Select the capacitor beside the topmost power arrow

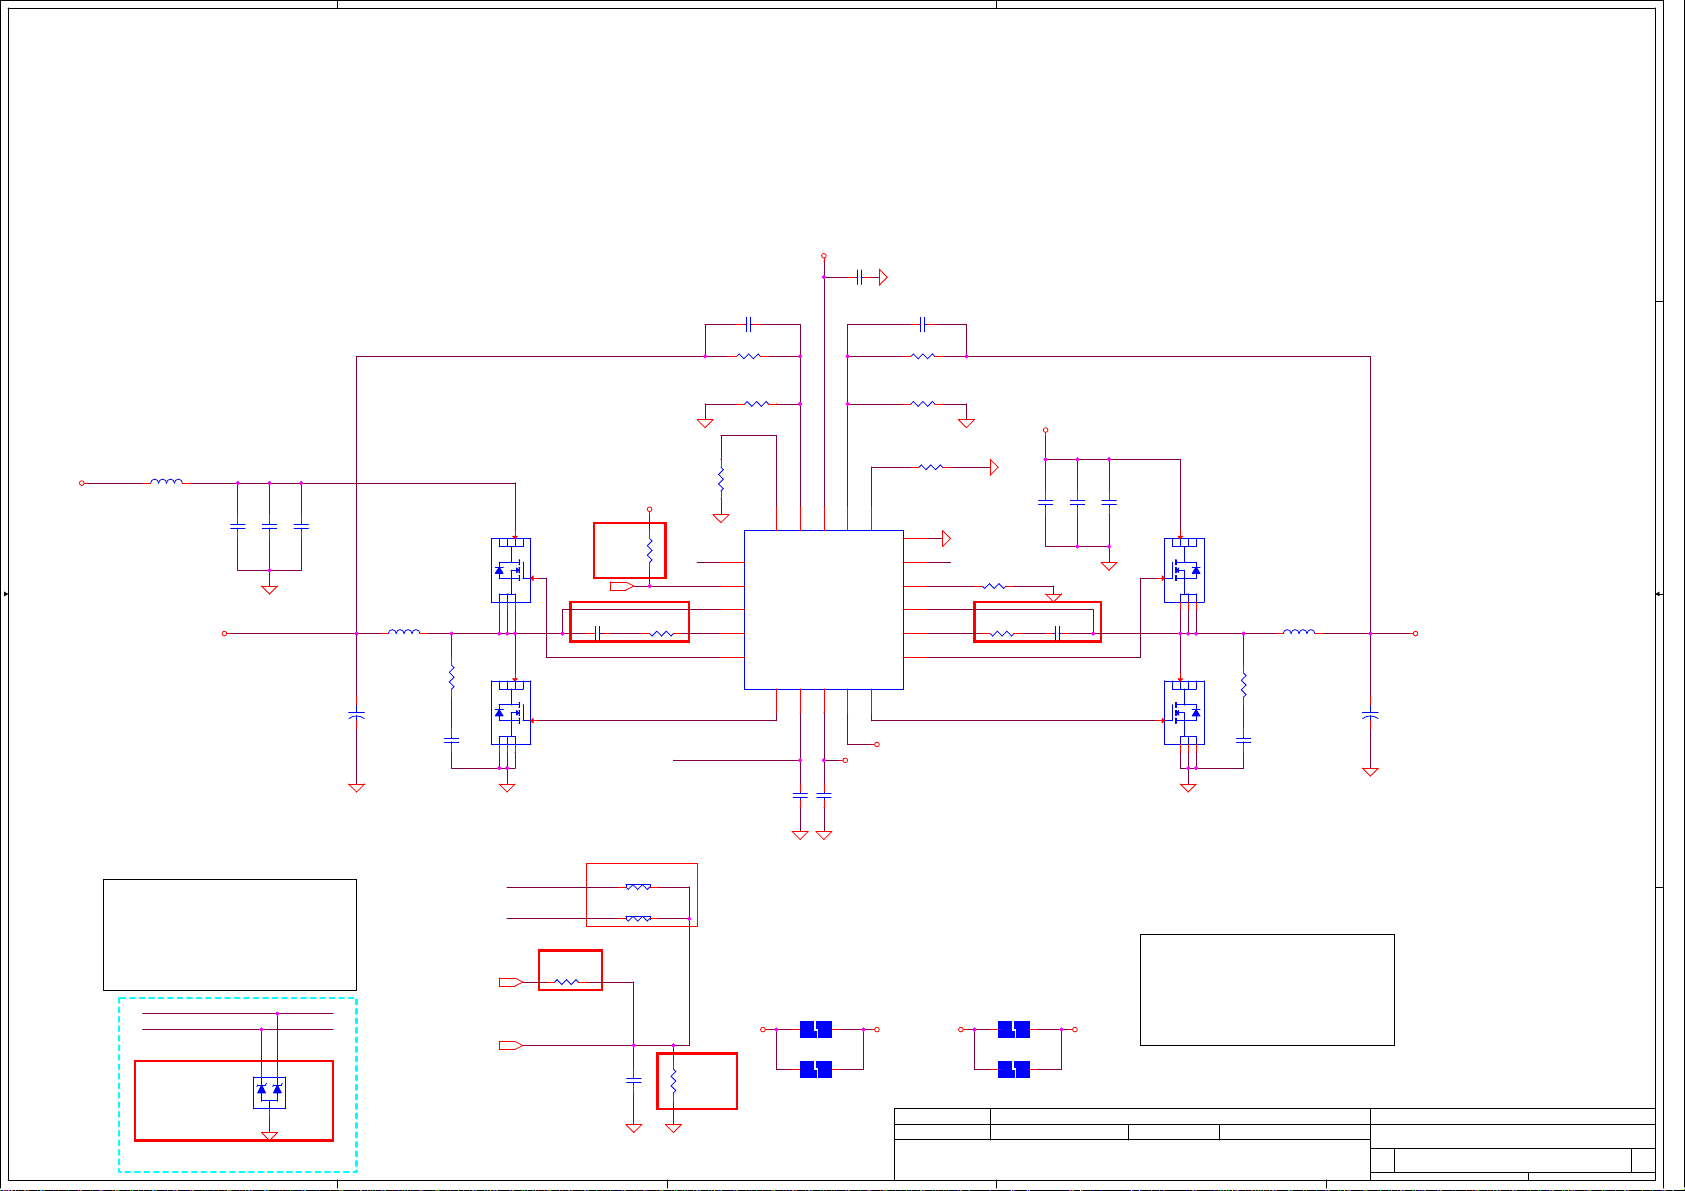pos(860,277)
